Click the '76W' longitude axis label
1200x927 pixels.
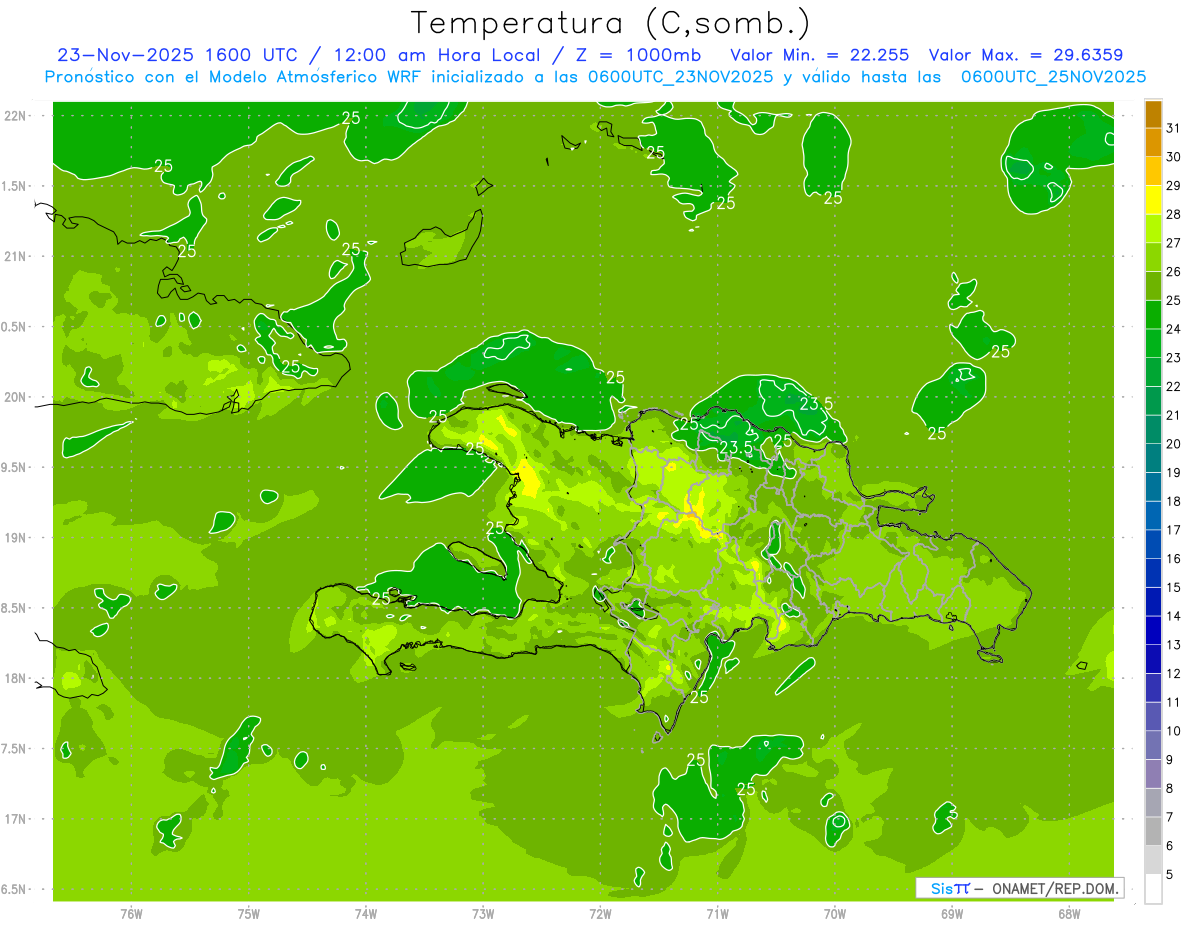point(131,913)
